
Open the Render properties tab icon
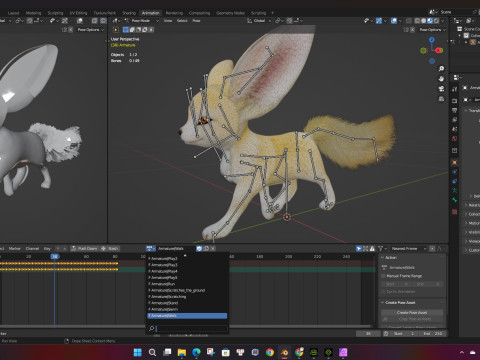[x=454, y=101]
